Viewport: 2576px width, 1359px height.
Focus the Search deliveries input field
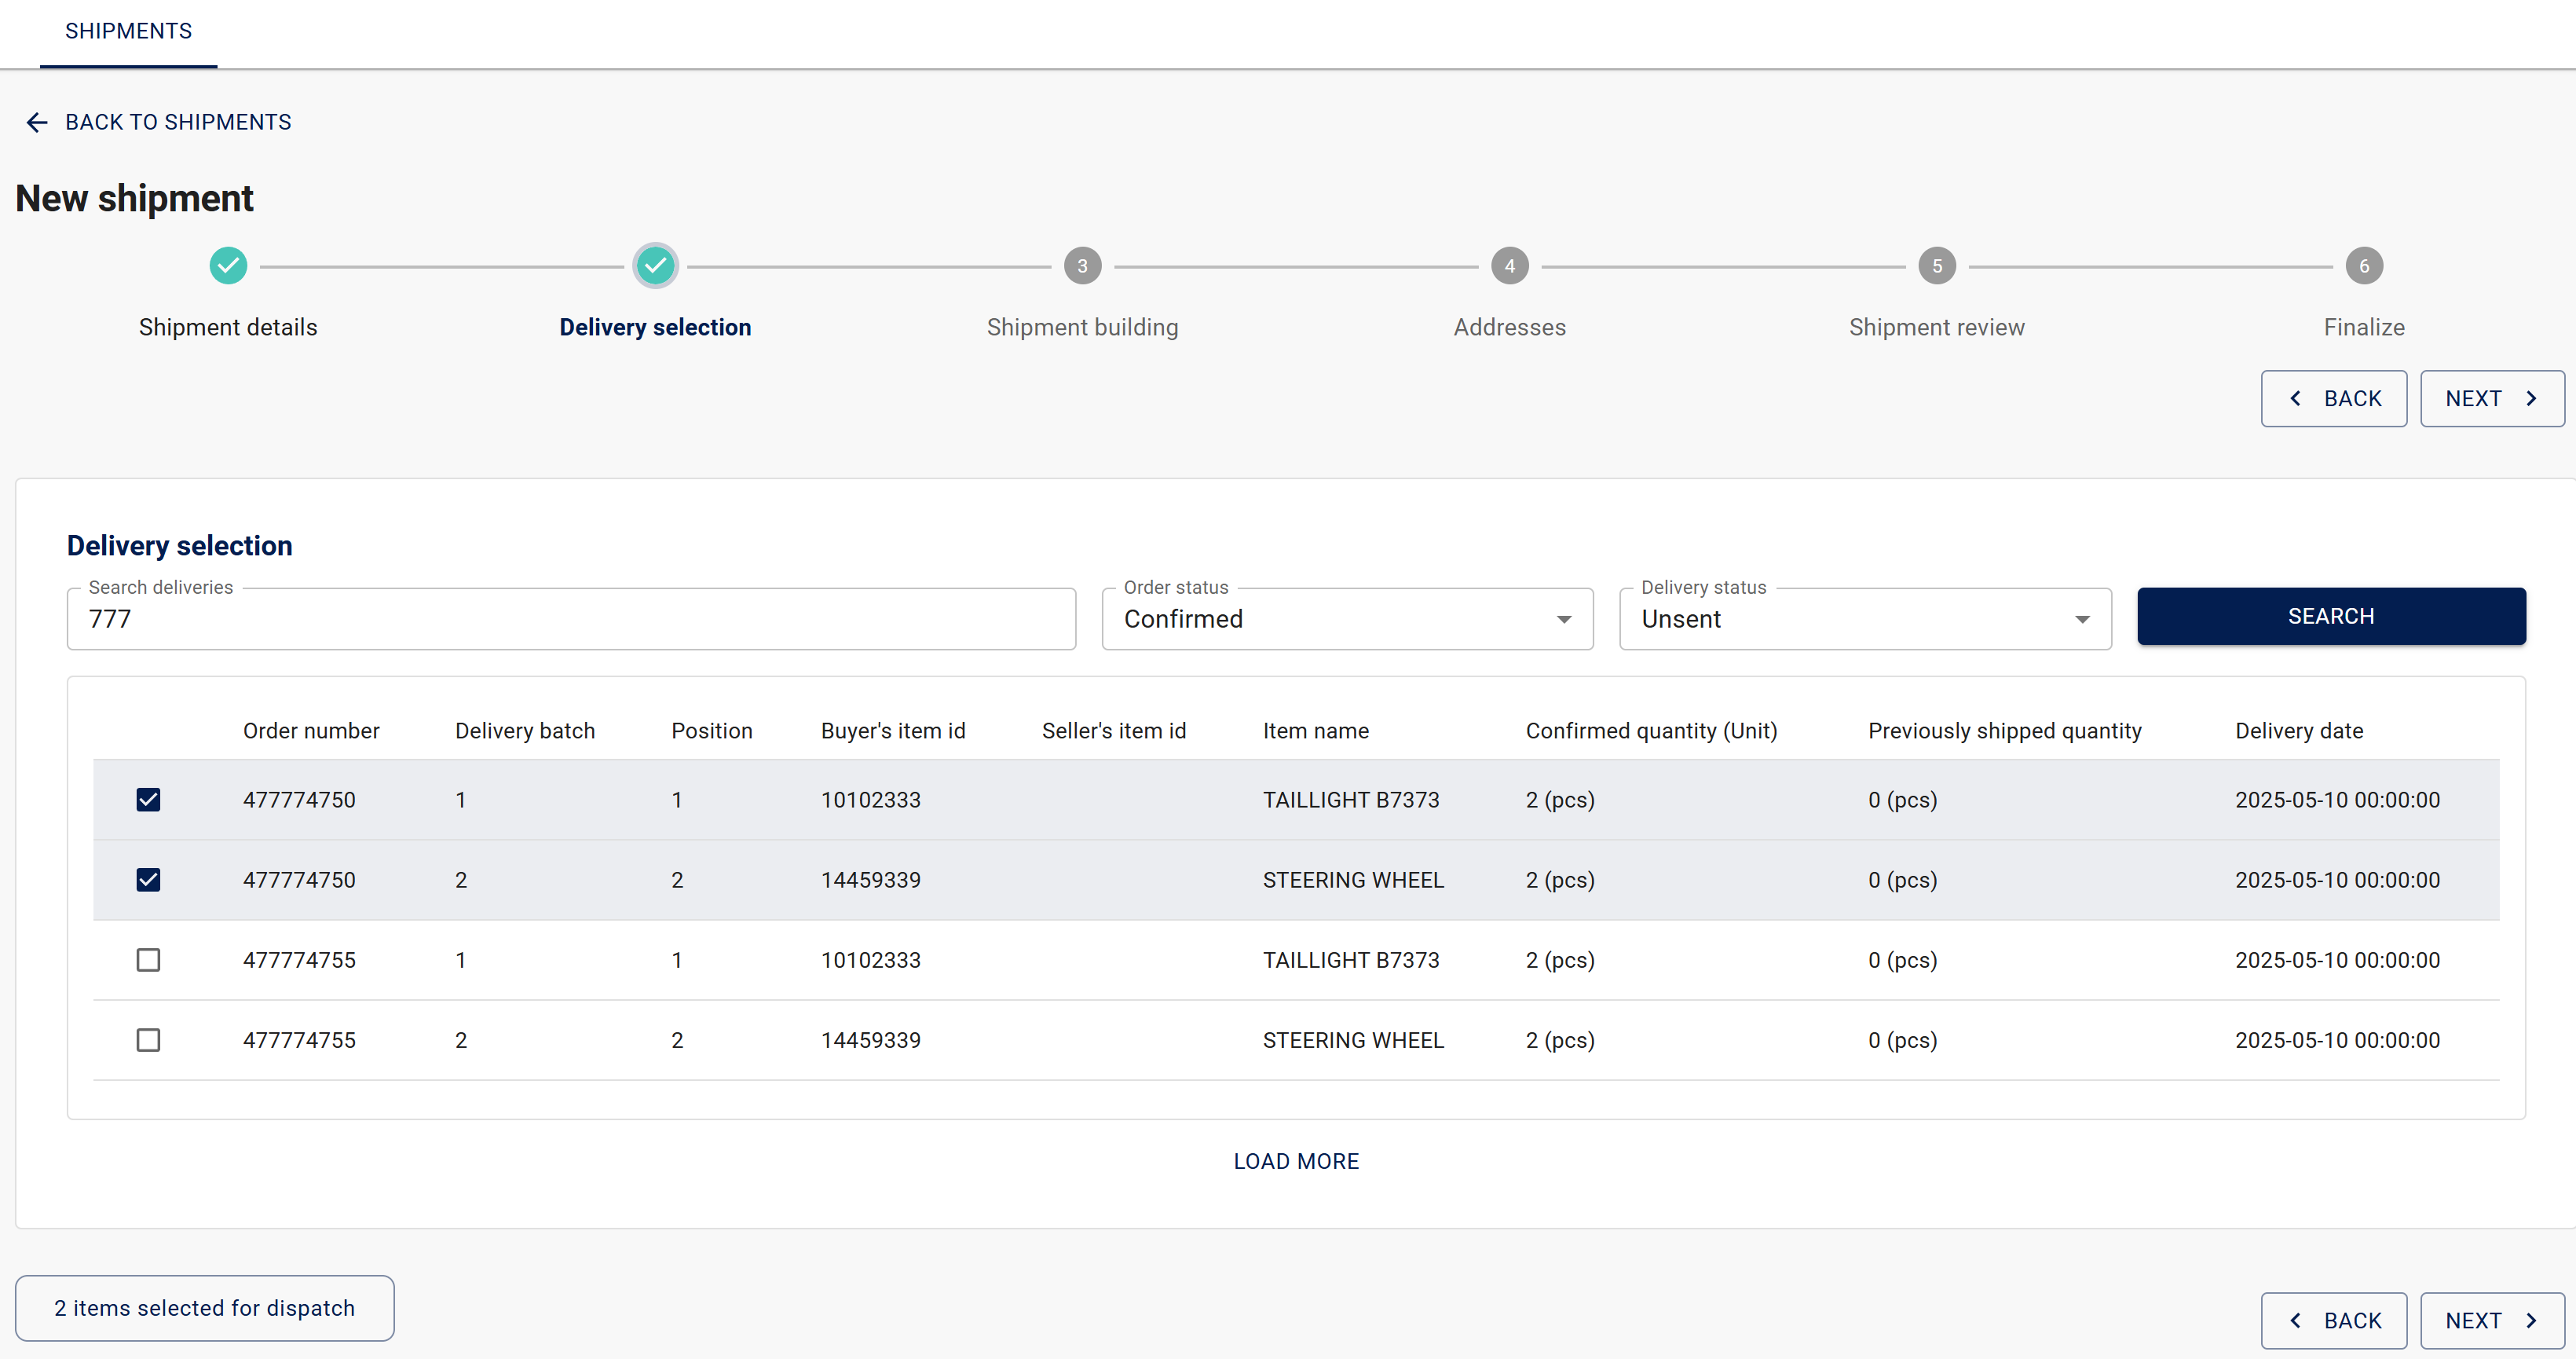(570, 619)
